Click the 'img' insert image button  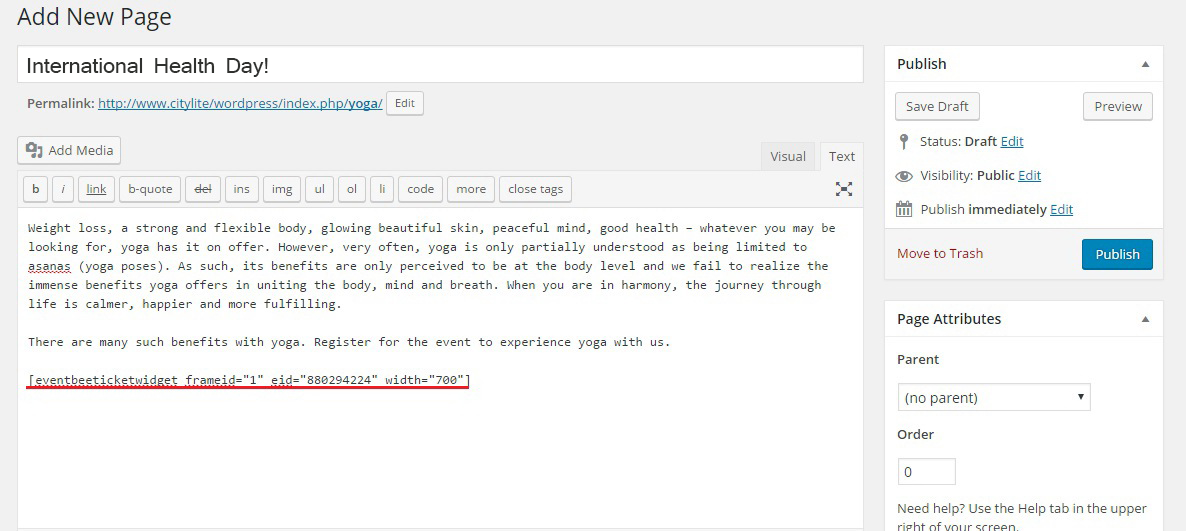282,189
